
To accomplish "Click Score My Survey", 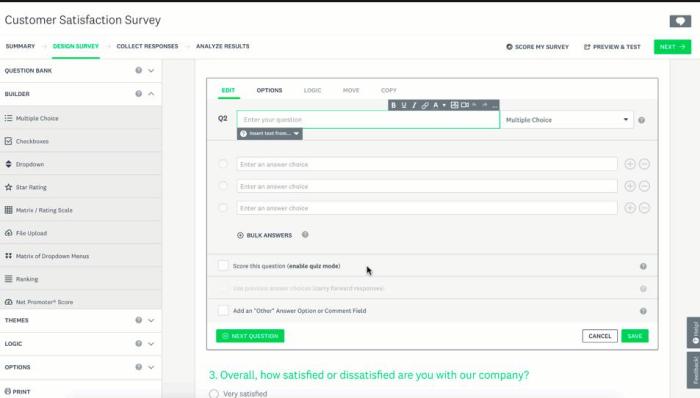I will tap(538, 47).
